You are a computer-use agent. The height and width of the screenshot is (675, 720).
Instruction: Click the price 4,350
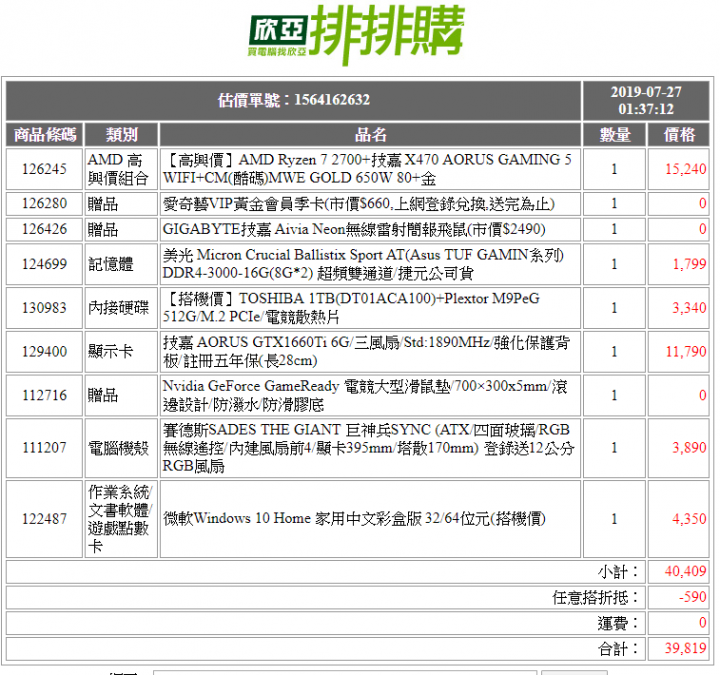tap(689, 519)
